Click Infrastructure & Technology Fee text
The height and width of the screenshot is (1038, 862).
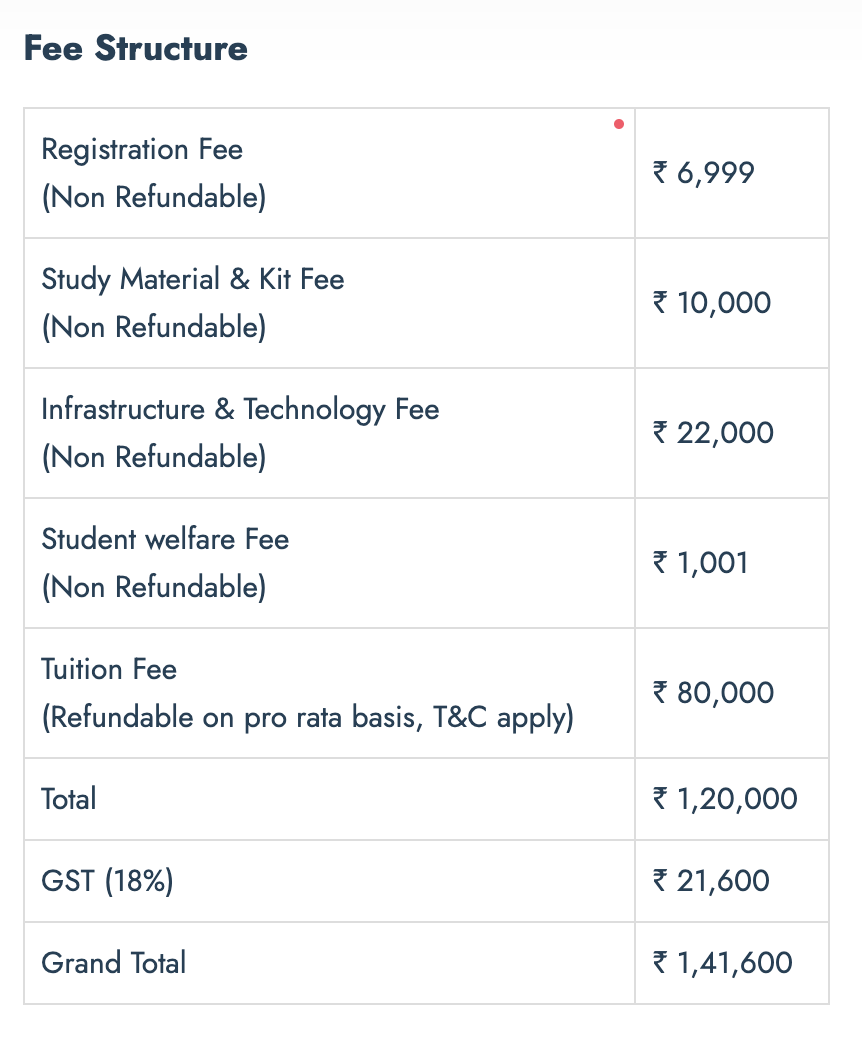[x=240, y=410]
